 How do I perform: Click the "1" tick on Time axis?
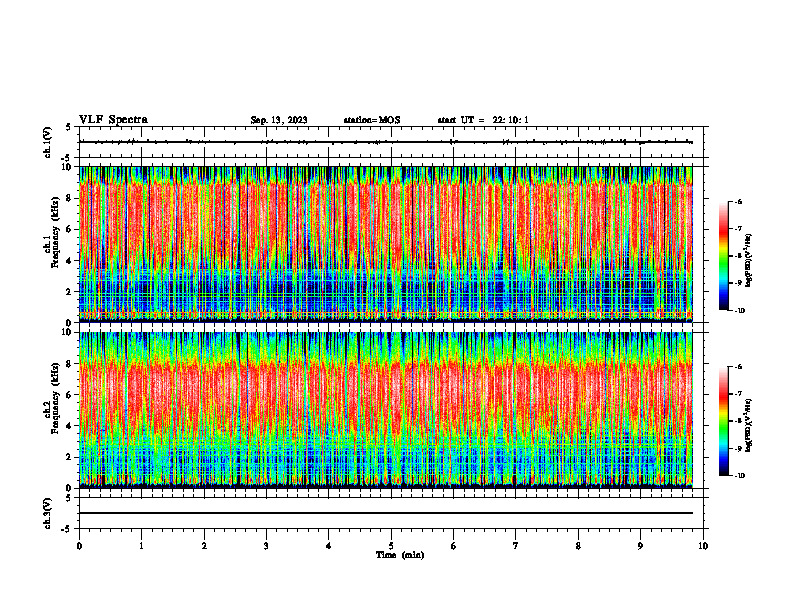pos(141,546)
